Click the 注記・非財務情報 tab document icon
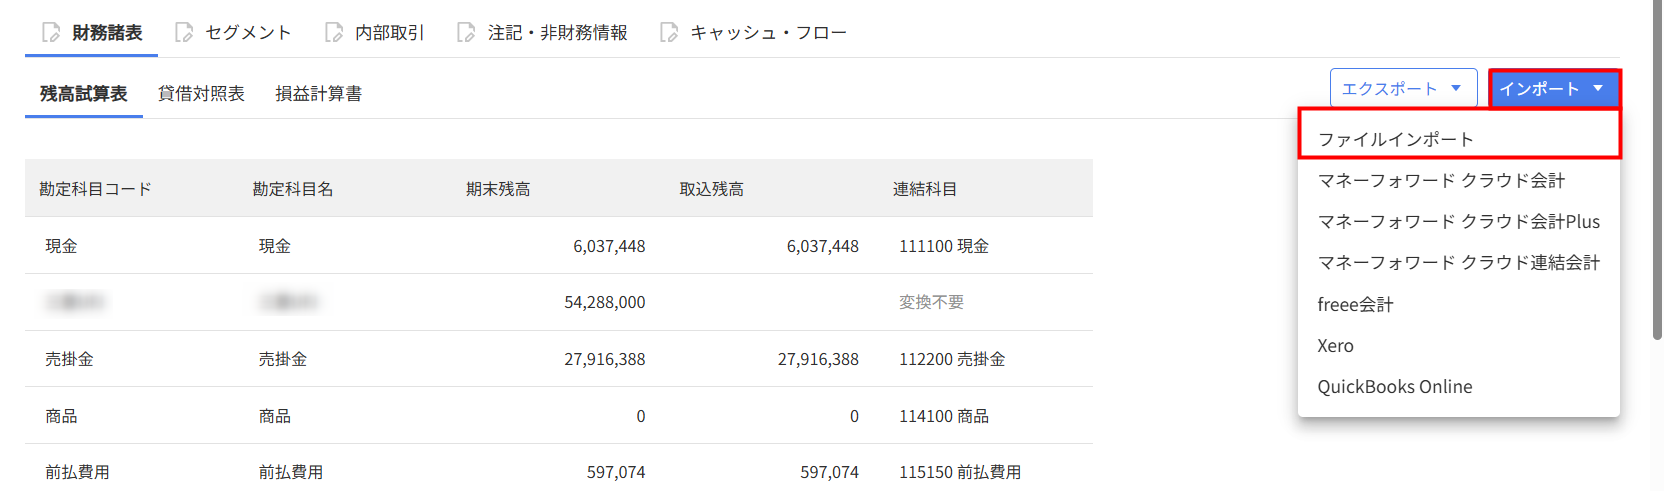Screen dimensions: 1664x491 coord(466,33)
